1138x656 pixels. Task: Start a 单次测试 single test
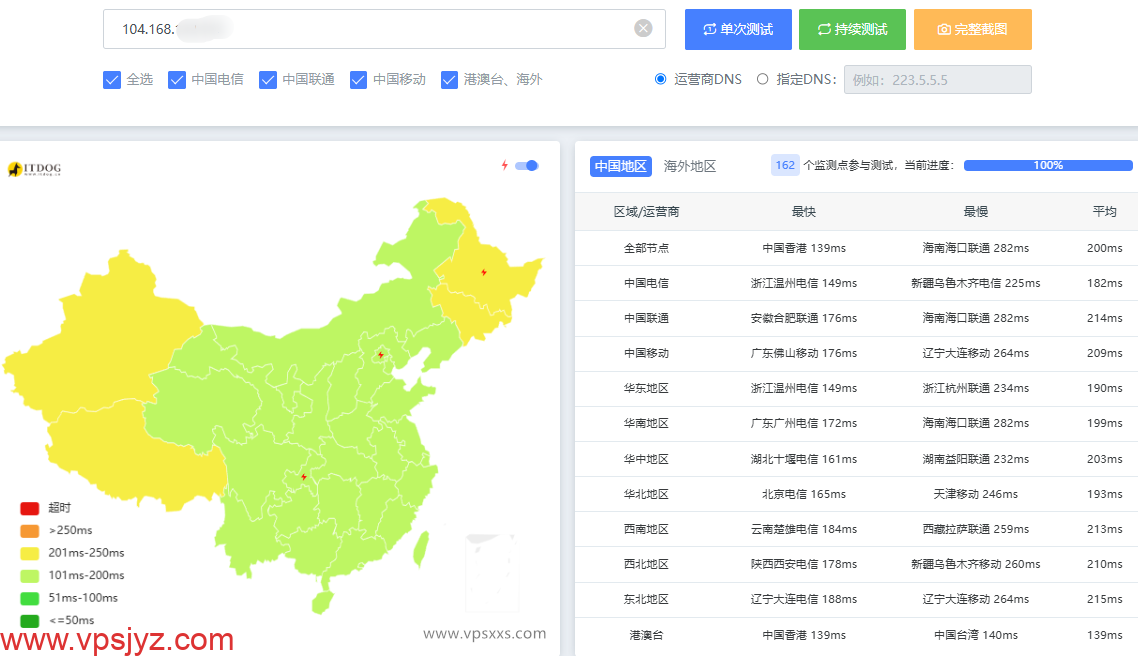738,30
